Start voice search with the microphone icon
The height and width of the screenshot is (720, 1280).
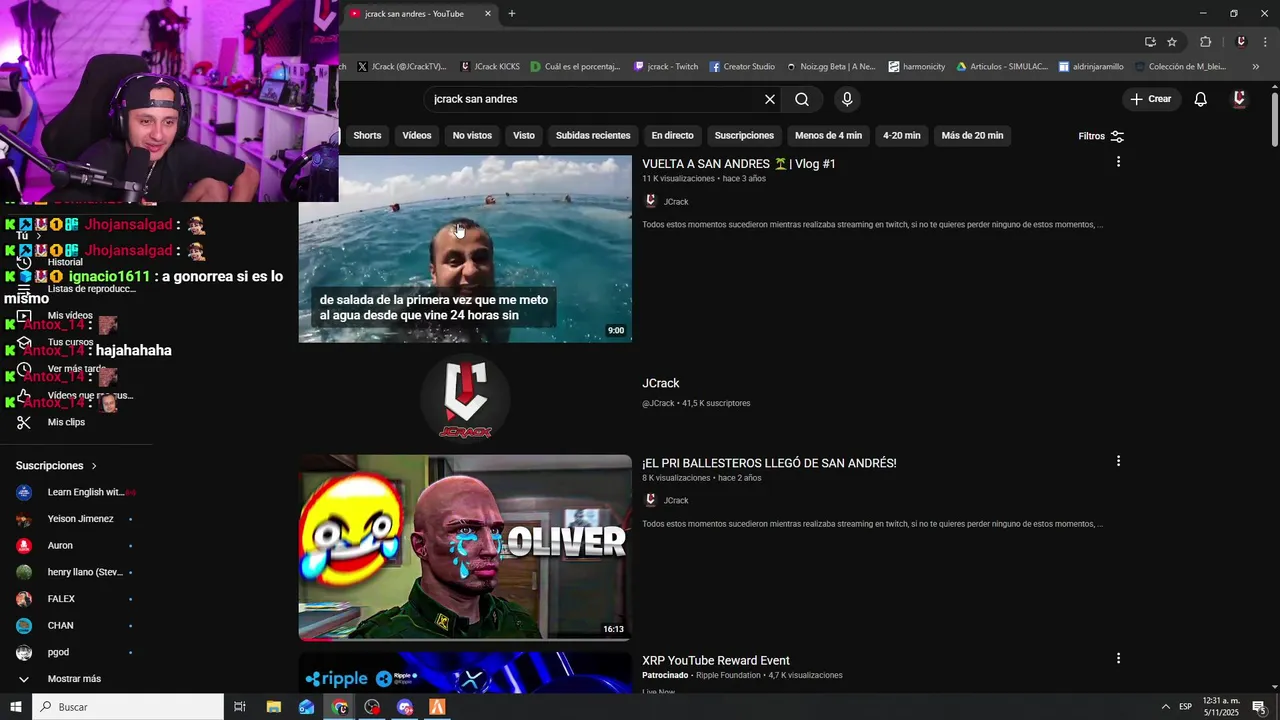pyautogui.click(x=847, y=99)
